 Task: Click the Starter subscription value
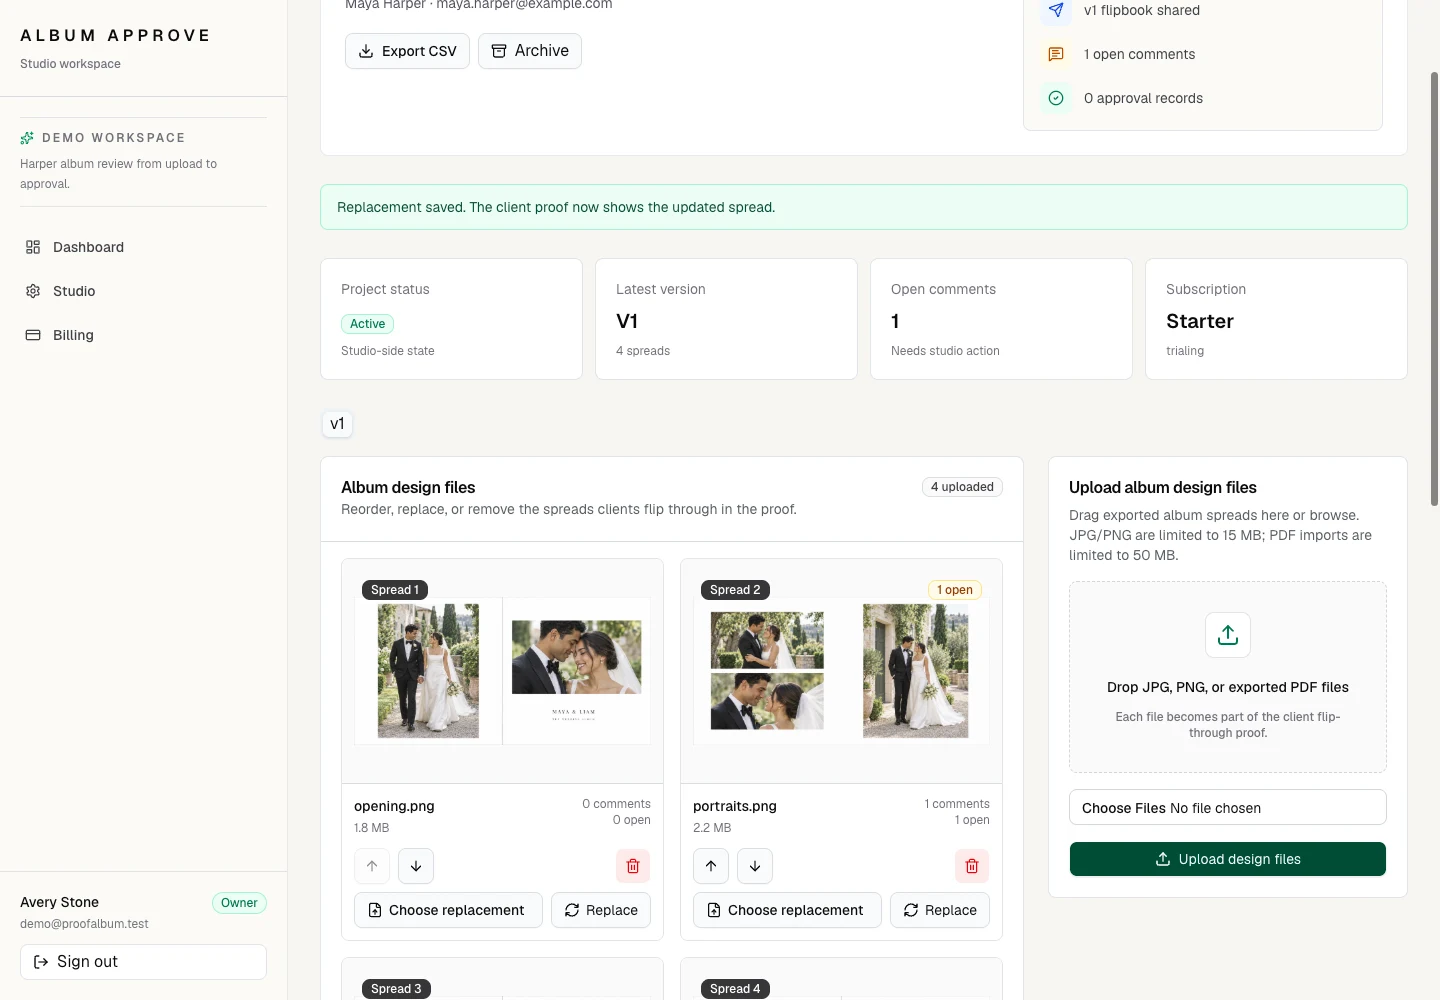coord(1200,321)
